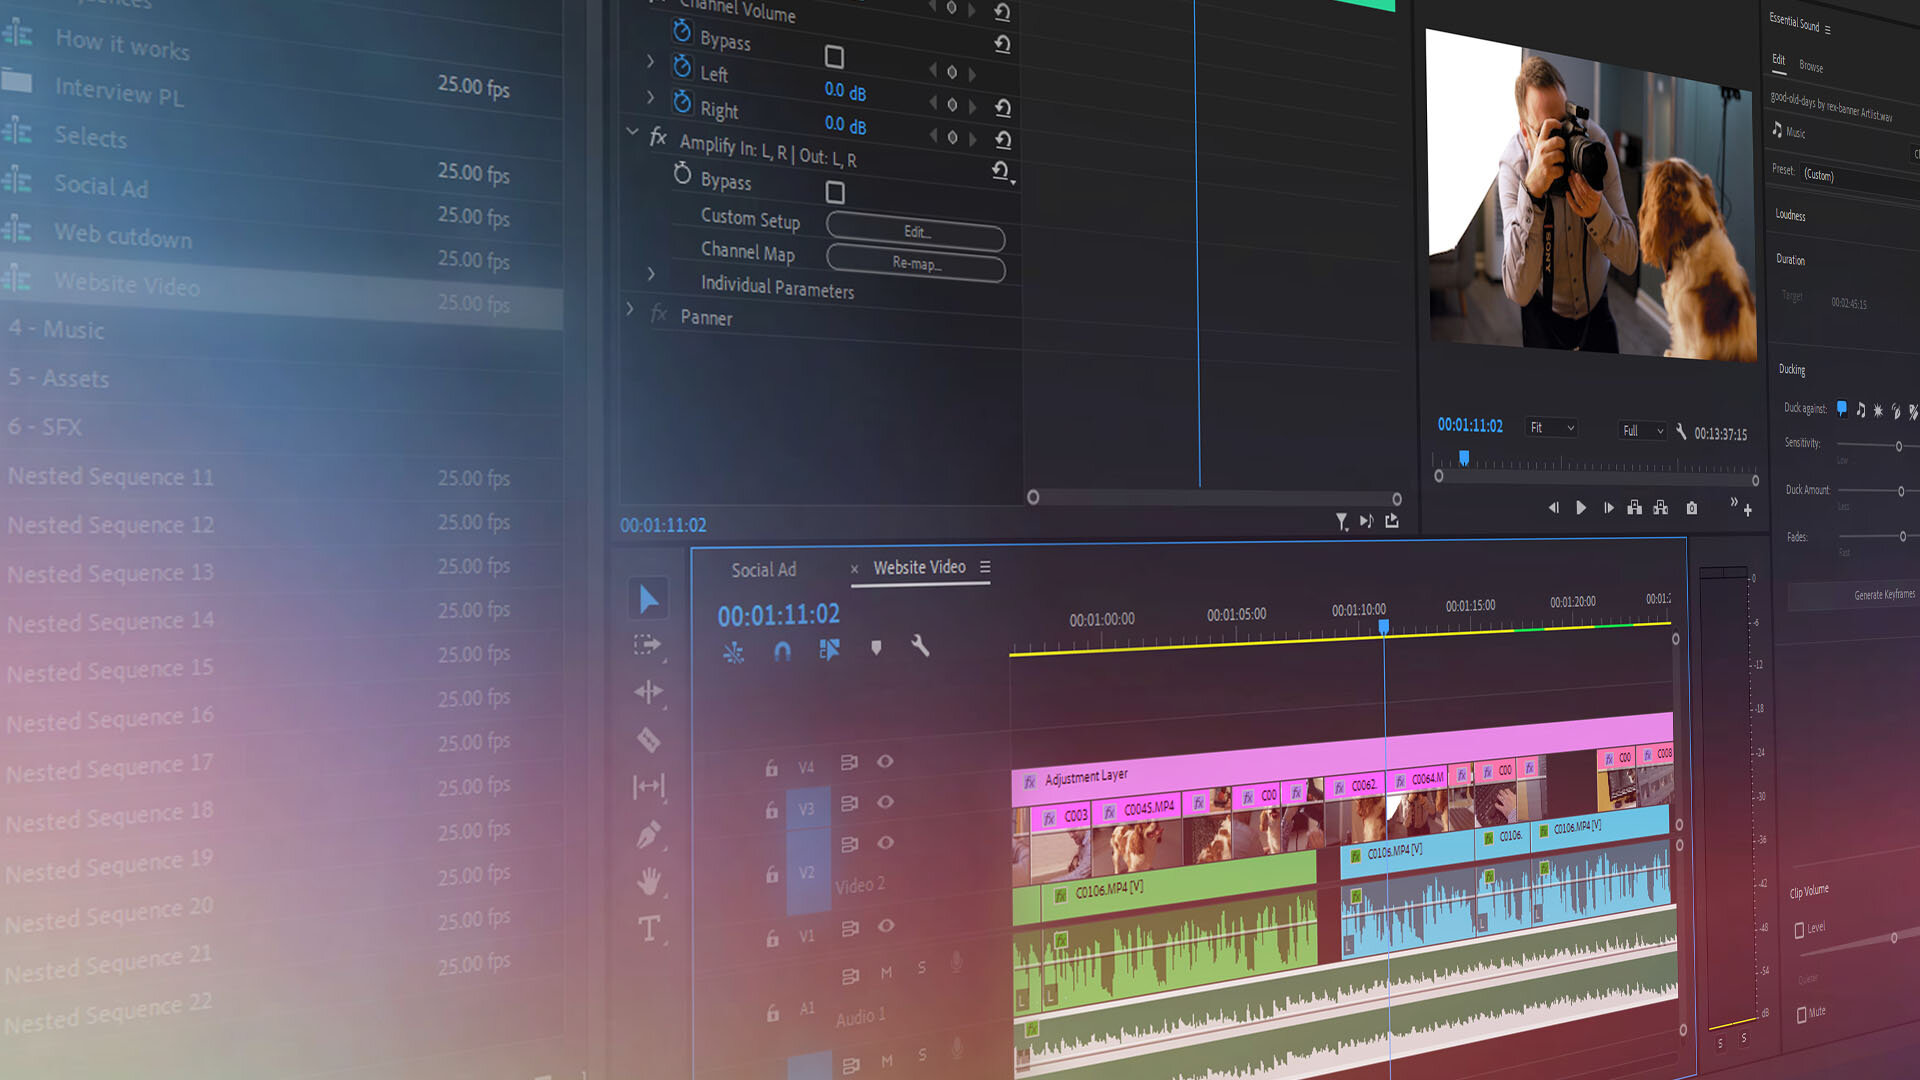Click the Left 0.0 dB value
The height and width of the screenshot is (1080, 1920).
pyautogui.click(x=845, y=91)
